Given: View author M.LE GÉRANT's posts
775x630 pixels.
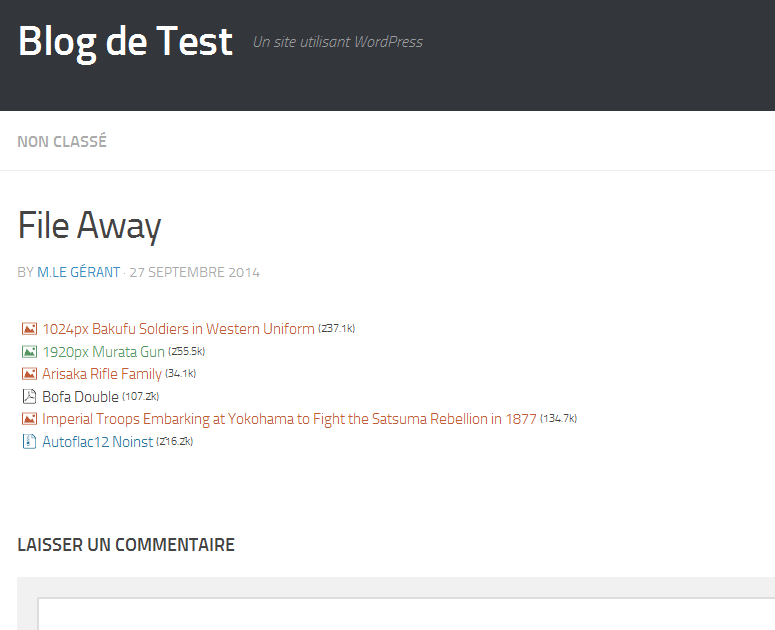Looking at the screenshot, I should coord(79,272).
